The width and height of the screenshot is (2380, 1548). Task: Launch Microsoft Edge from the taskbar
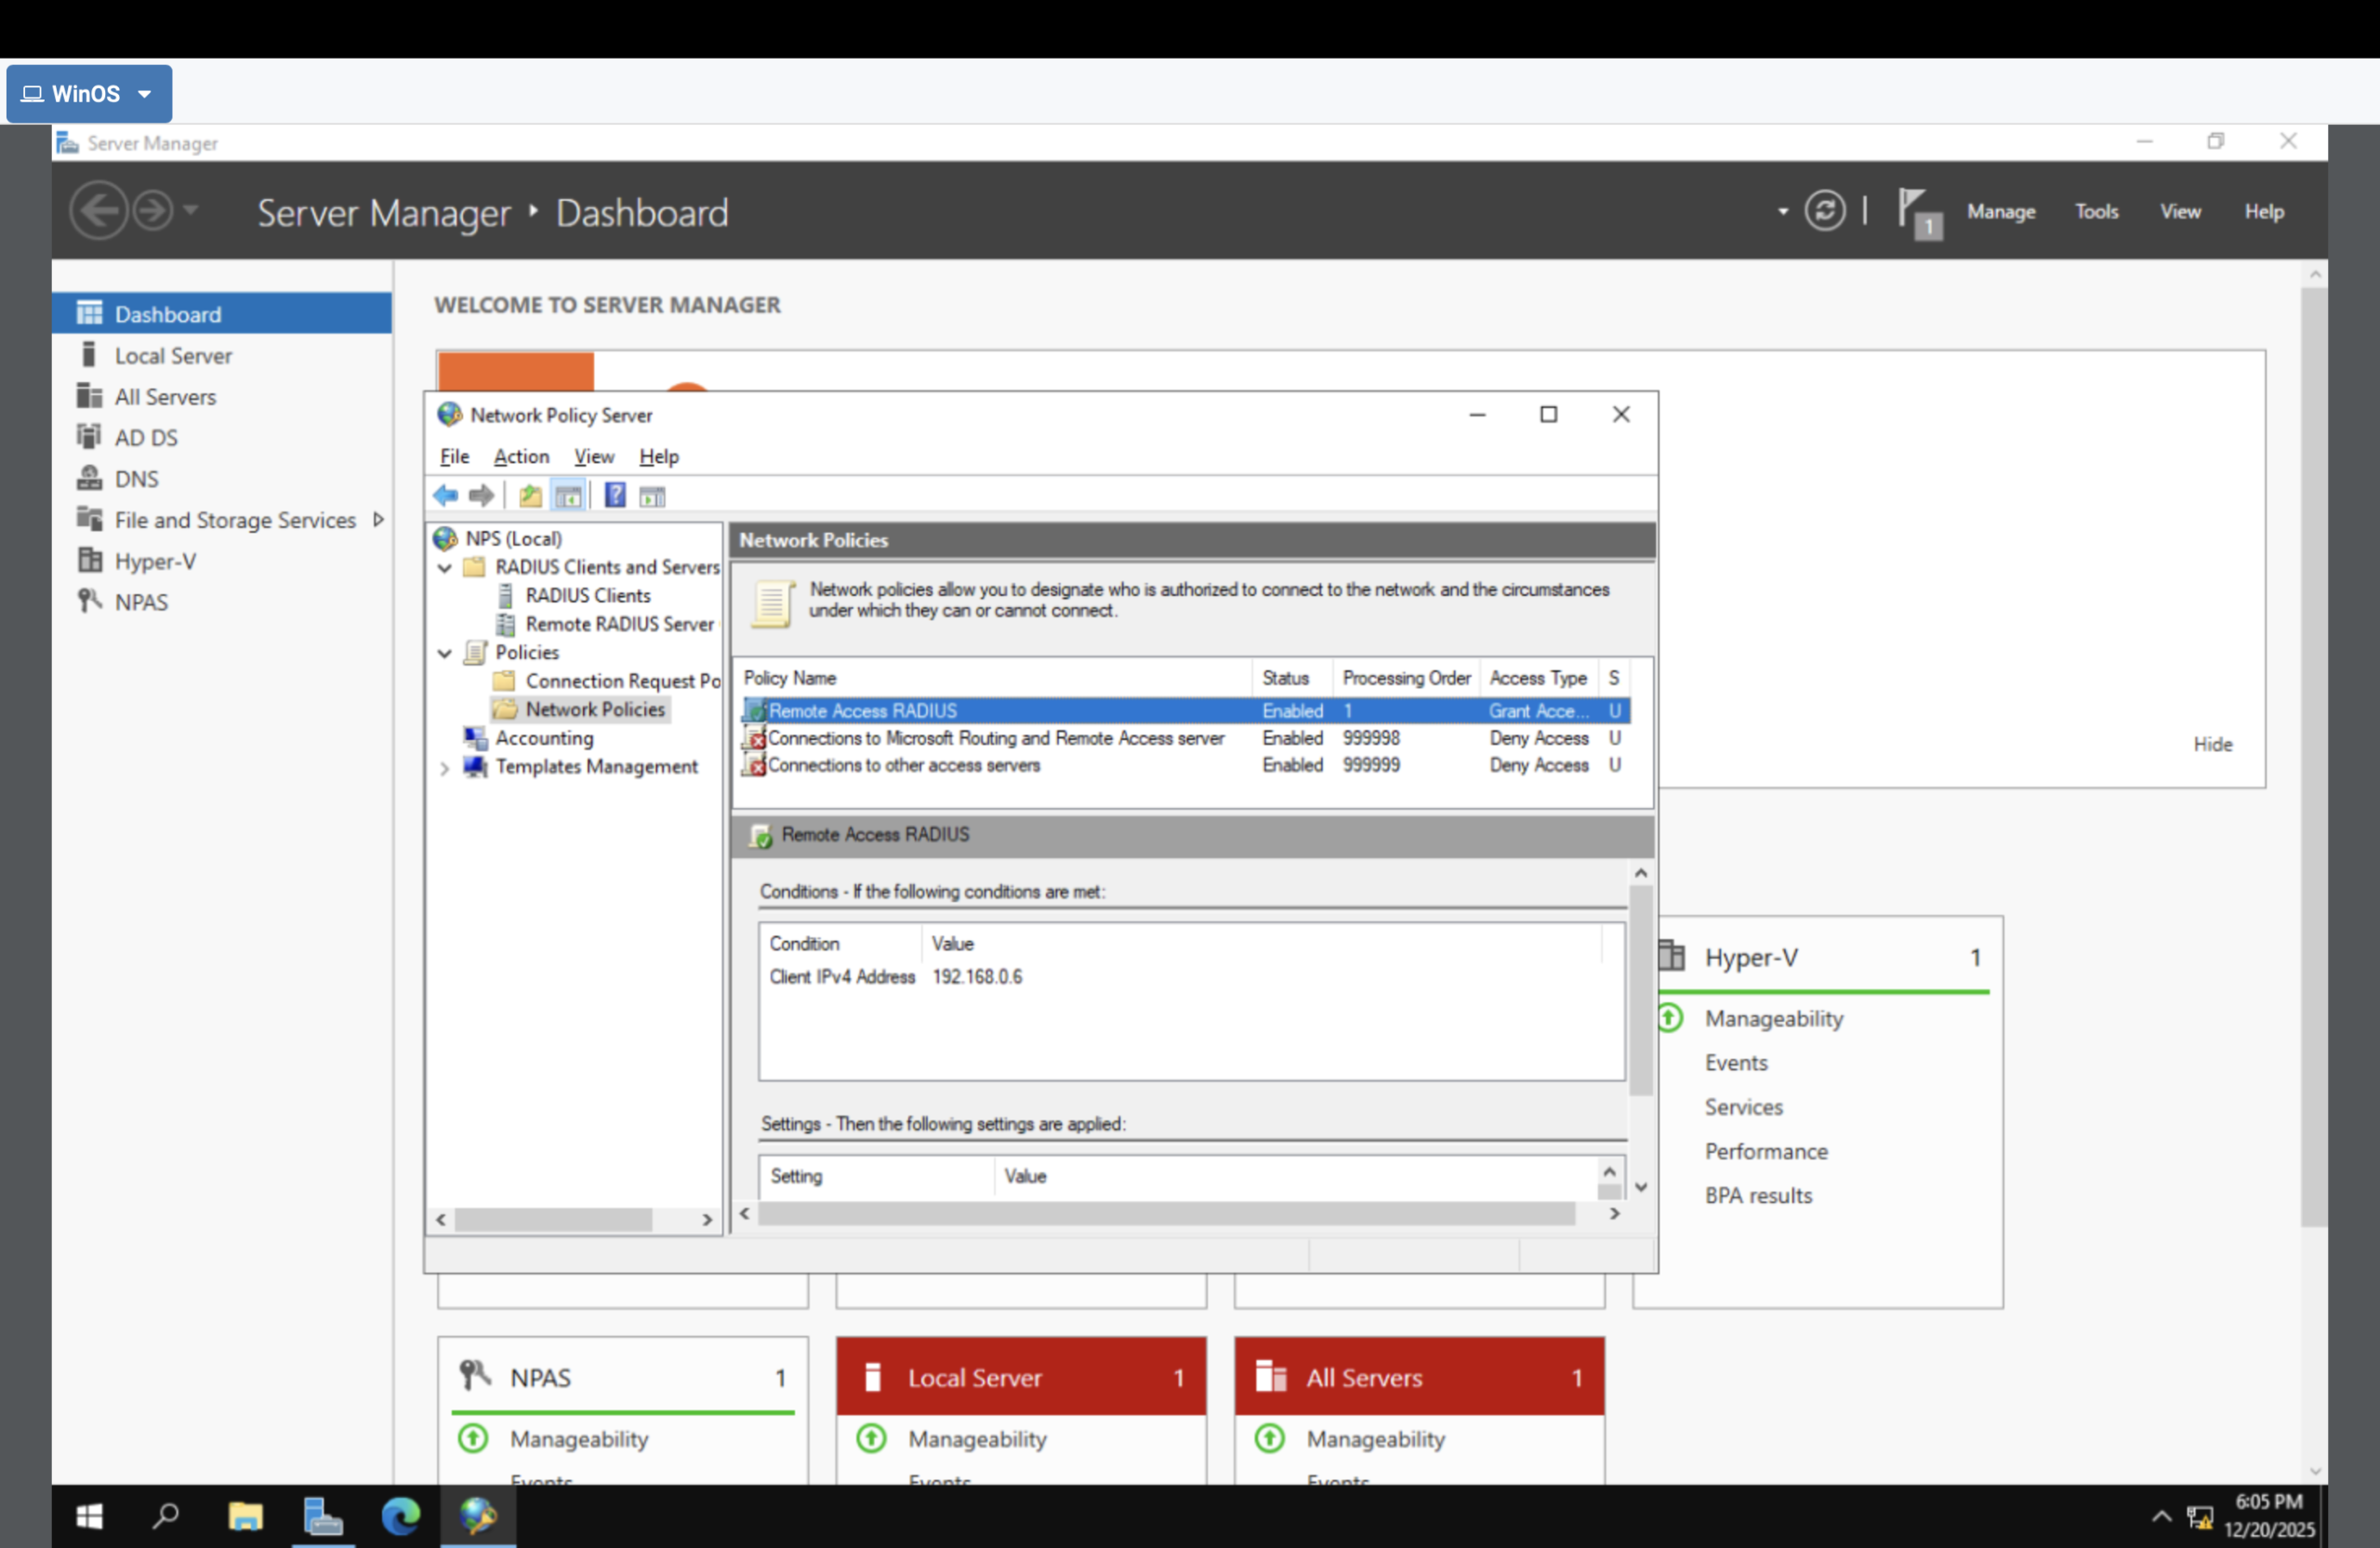(400, 1516)
